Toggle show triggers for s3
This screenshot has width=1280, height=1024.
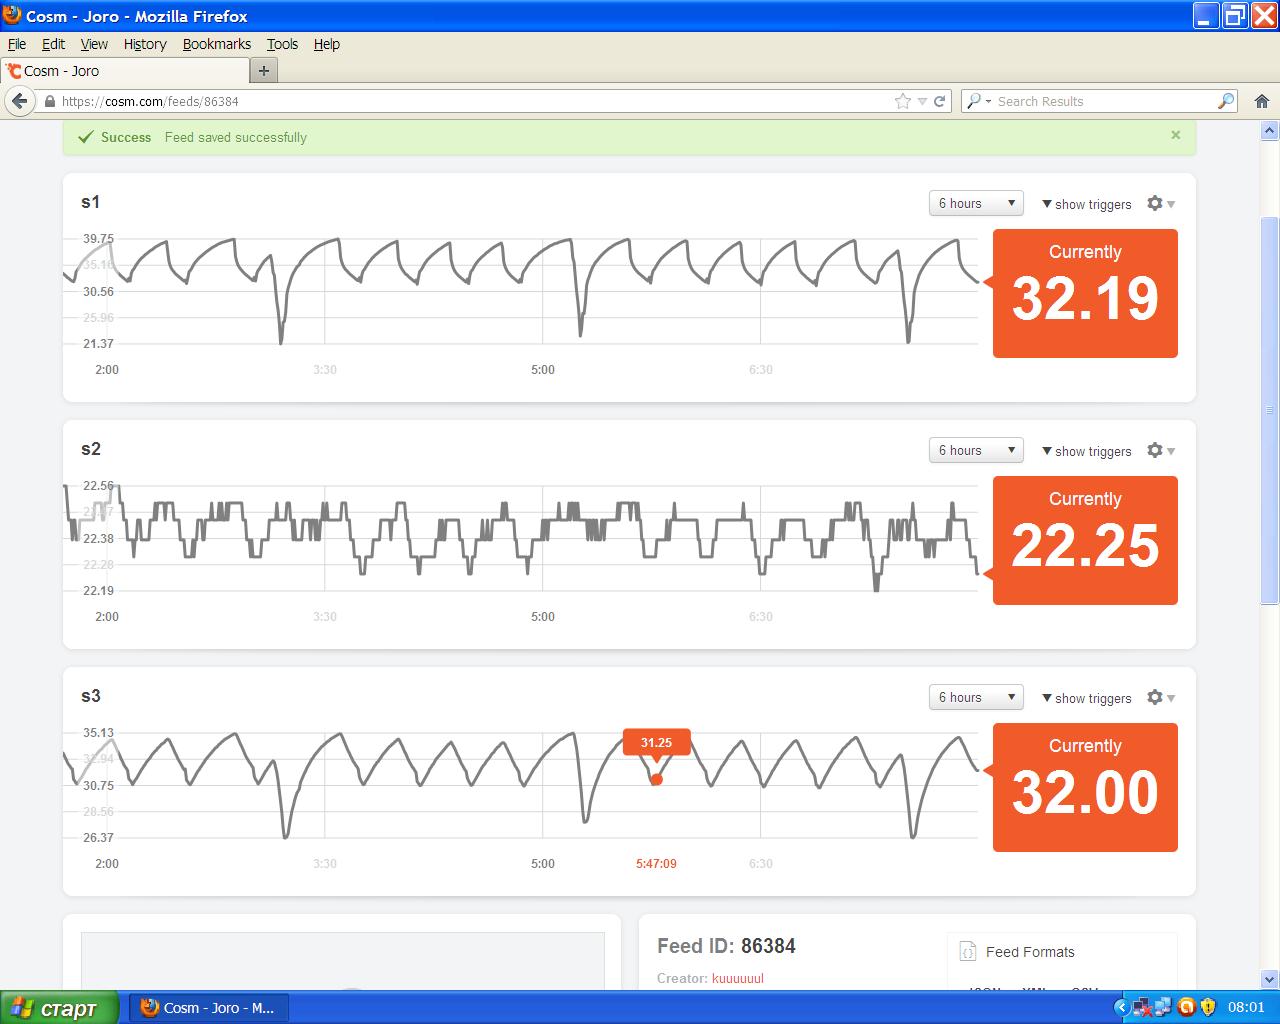(1087, 698)
